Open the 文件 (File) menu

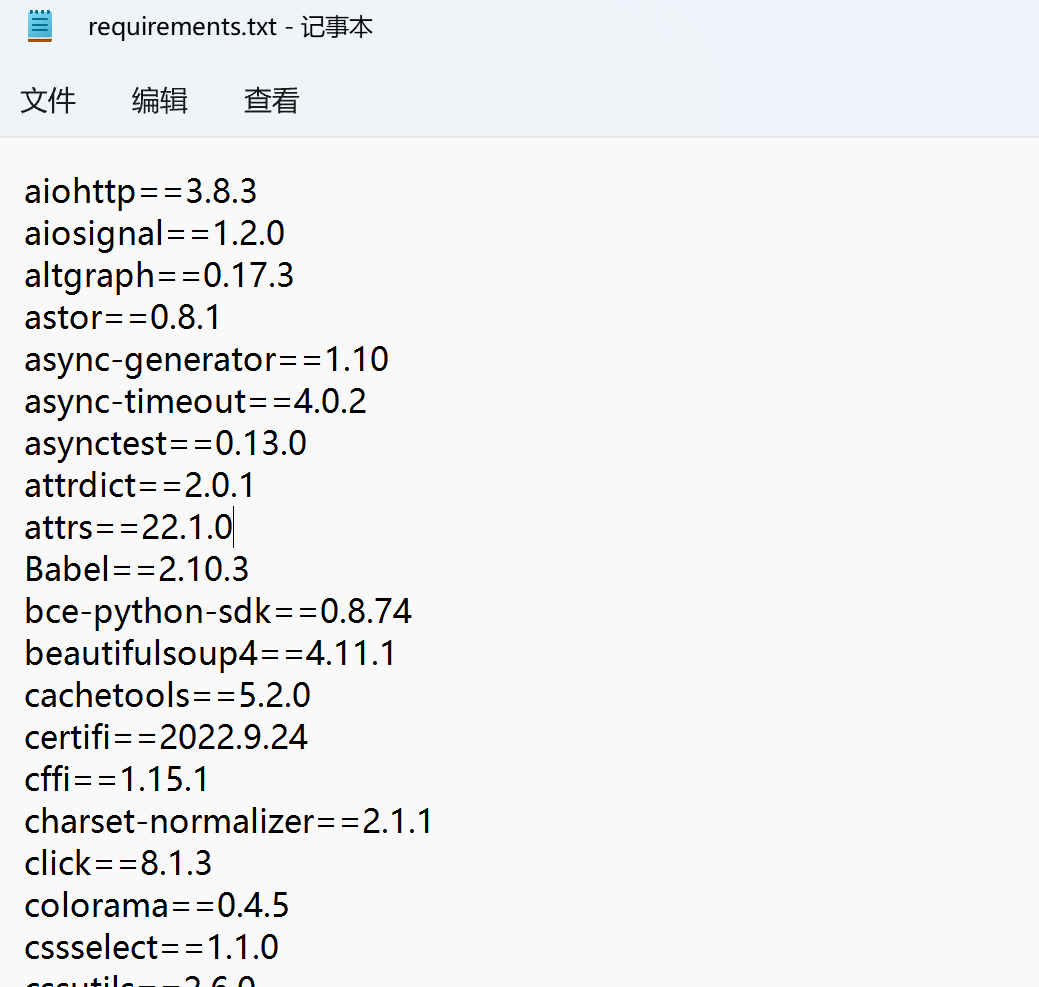48,100
